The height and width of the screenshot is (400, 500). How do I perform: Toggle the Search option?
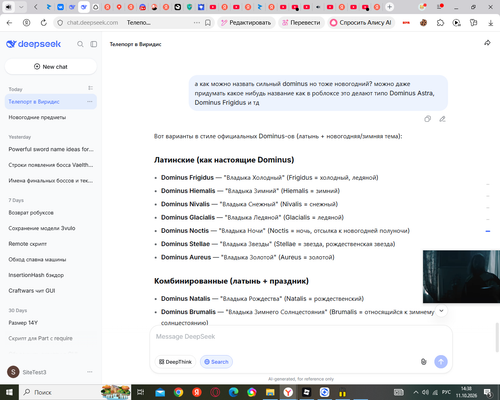[216, 362]
